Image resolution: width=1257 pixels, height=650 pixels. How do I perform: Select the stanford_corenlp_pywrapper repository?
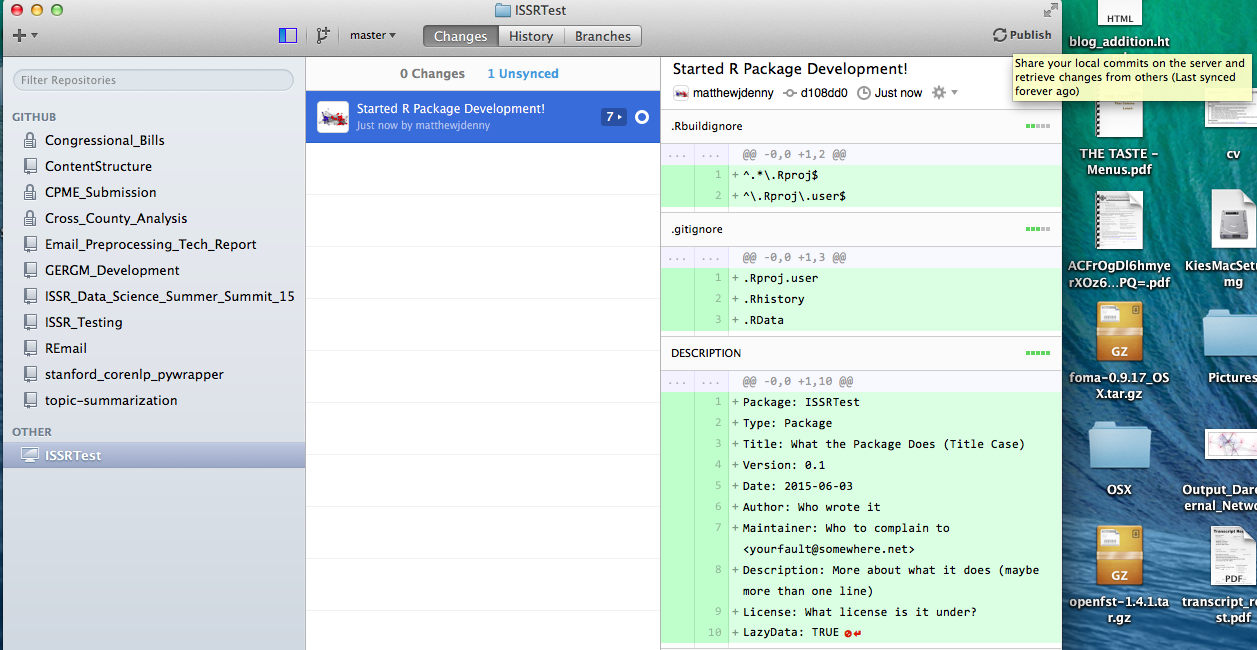click(x=153, y=375)
